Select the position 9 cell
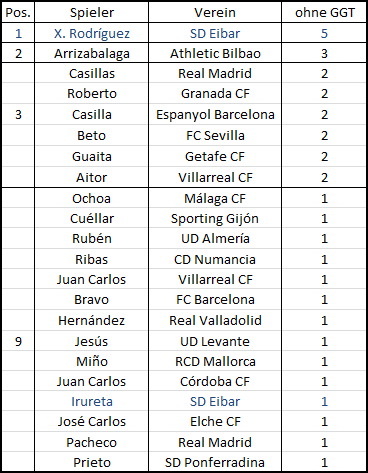Image resolution: width=368 pixels, height=473 pixels. pyautogui.click(x=18, y=341)
